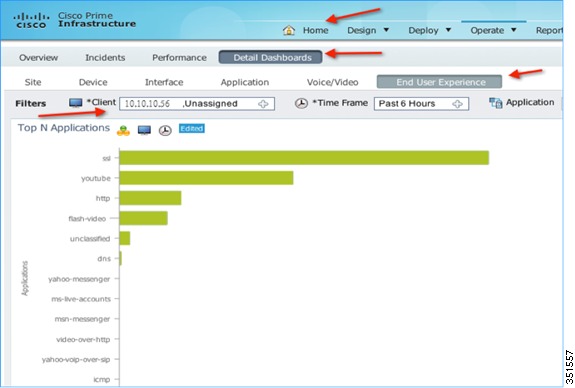Expand the Deploy dropdown arrow
This screenshot has width=575, height=388.
[448, 30]
